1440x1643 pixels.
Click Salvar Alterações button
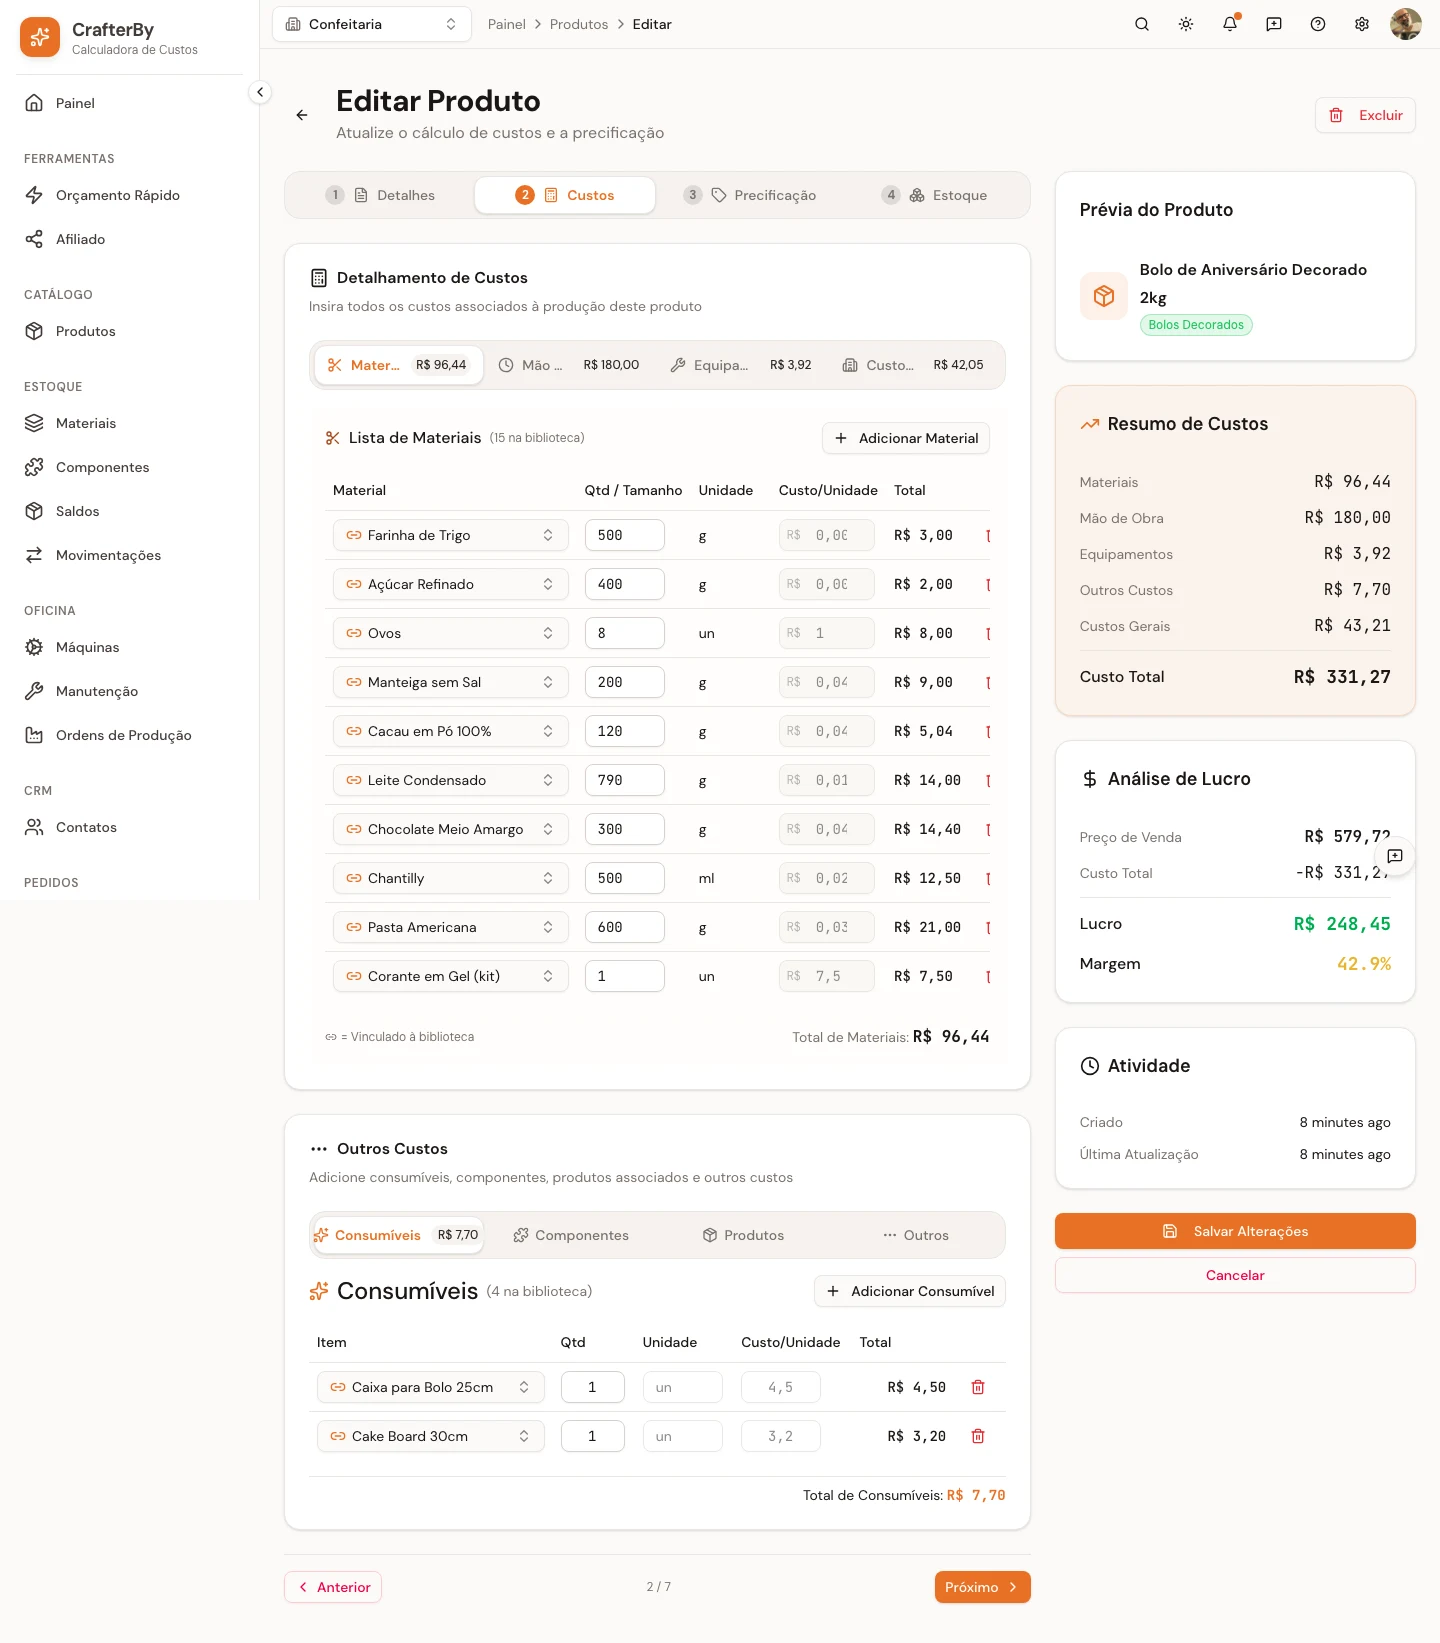1235,1231
